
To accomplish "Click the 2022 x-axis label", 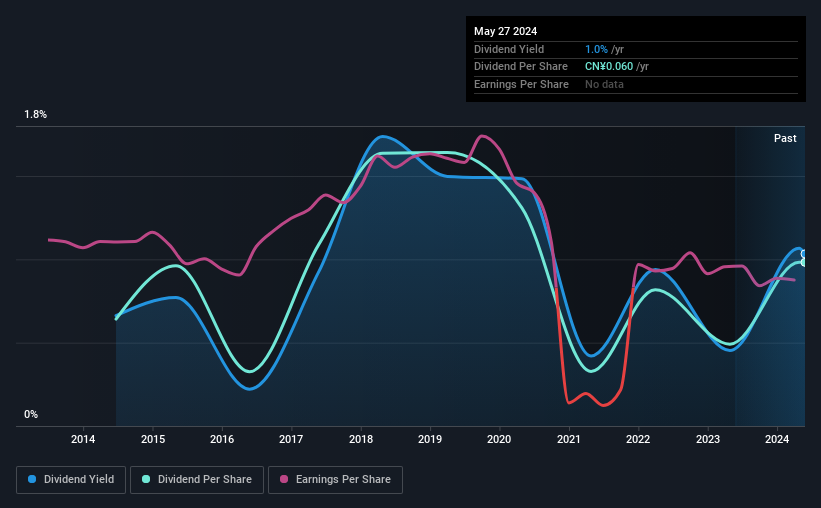I will click(x=638, y=439).
